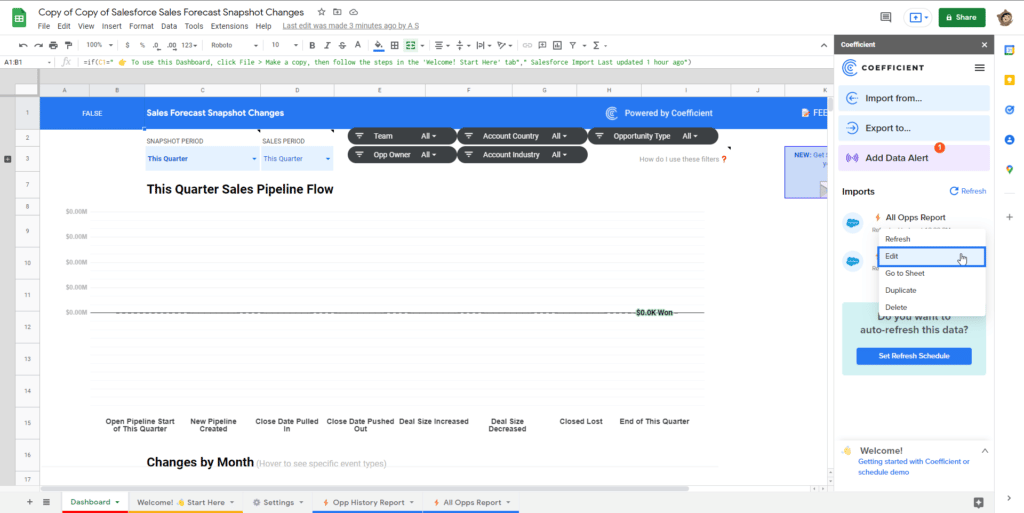This screenshot has height=513, width=1024.
Task: Toggle italic formatting
Action: point(327,45)
